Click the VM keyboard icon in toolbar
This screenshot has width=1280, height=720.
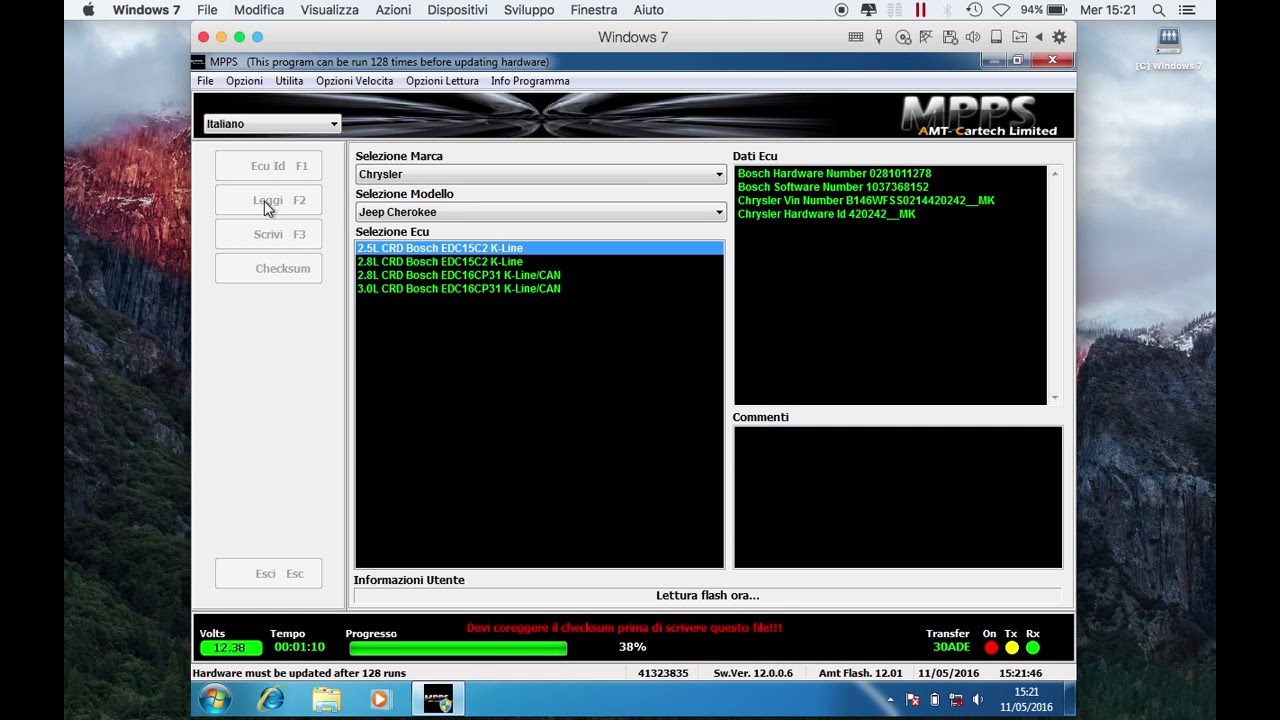(x=855, y=37)
